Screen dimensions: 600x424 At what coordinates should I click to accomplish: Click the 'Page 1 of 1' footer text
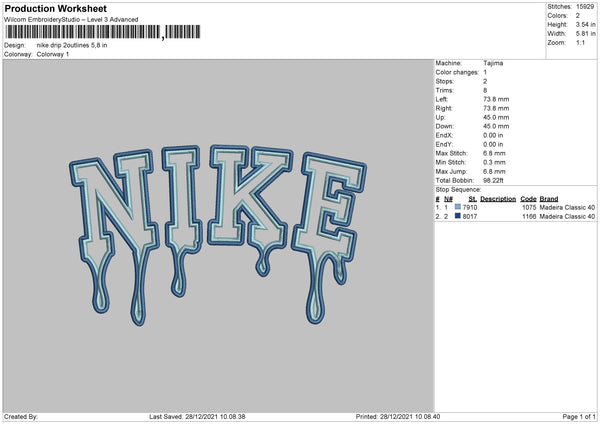pyautogui.click(x=579, y=417)
